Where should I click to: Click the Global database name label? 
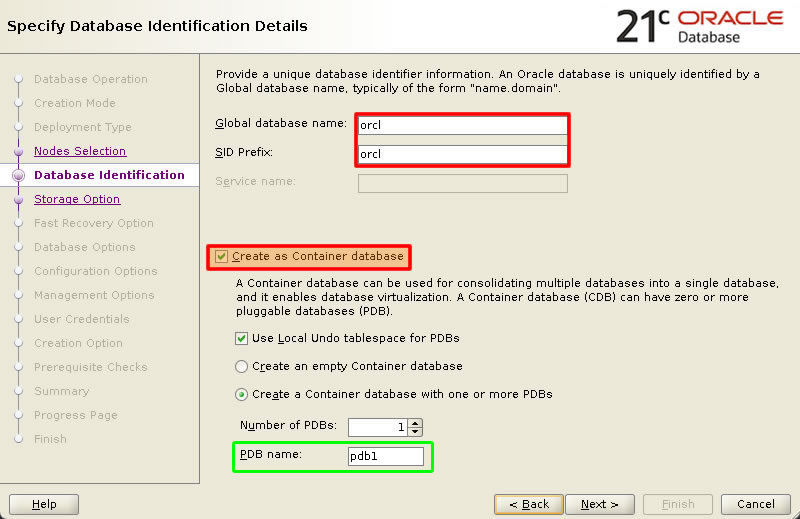click(281, 123)
